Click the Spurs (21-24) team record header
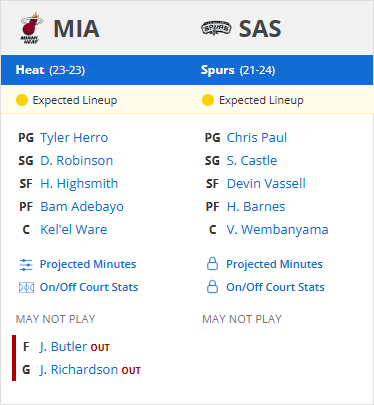The height and width of the screenshot is (405, 374). click(238, 70)
